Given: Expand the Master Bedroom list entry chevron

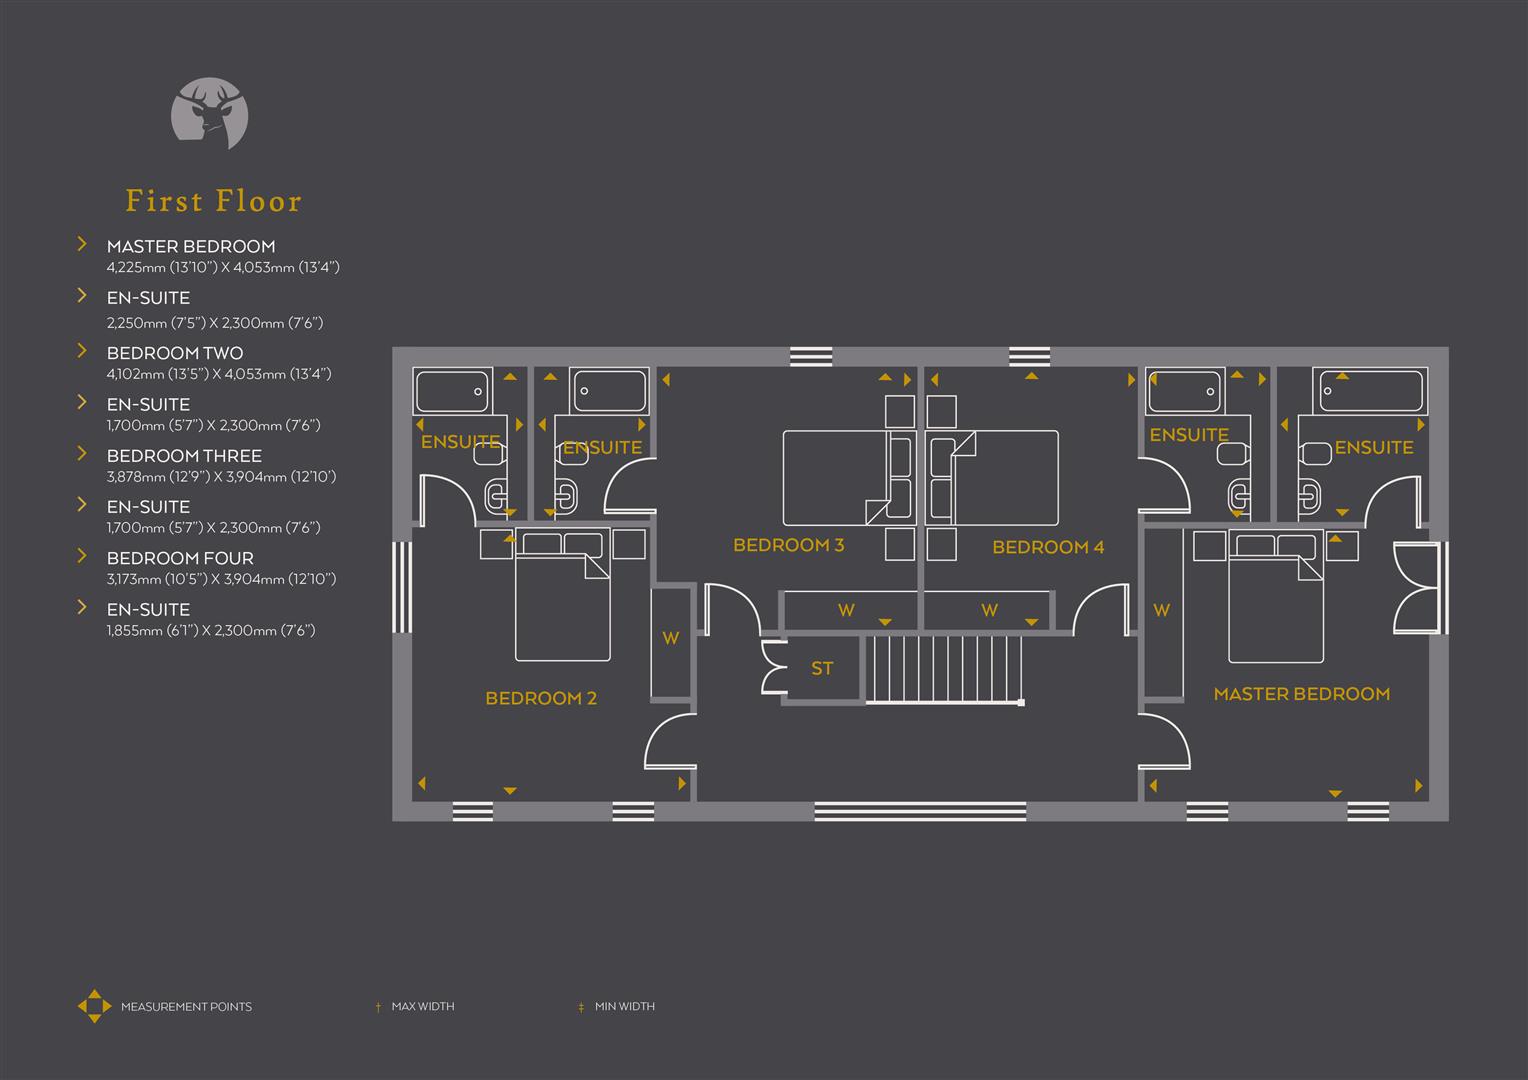Looking at the screenshot, I should click(x=81, y=242).
